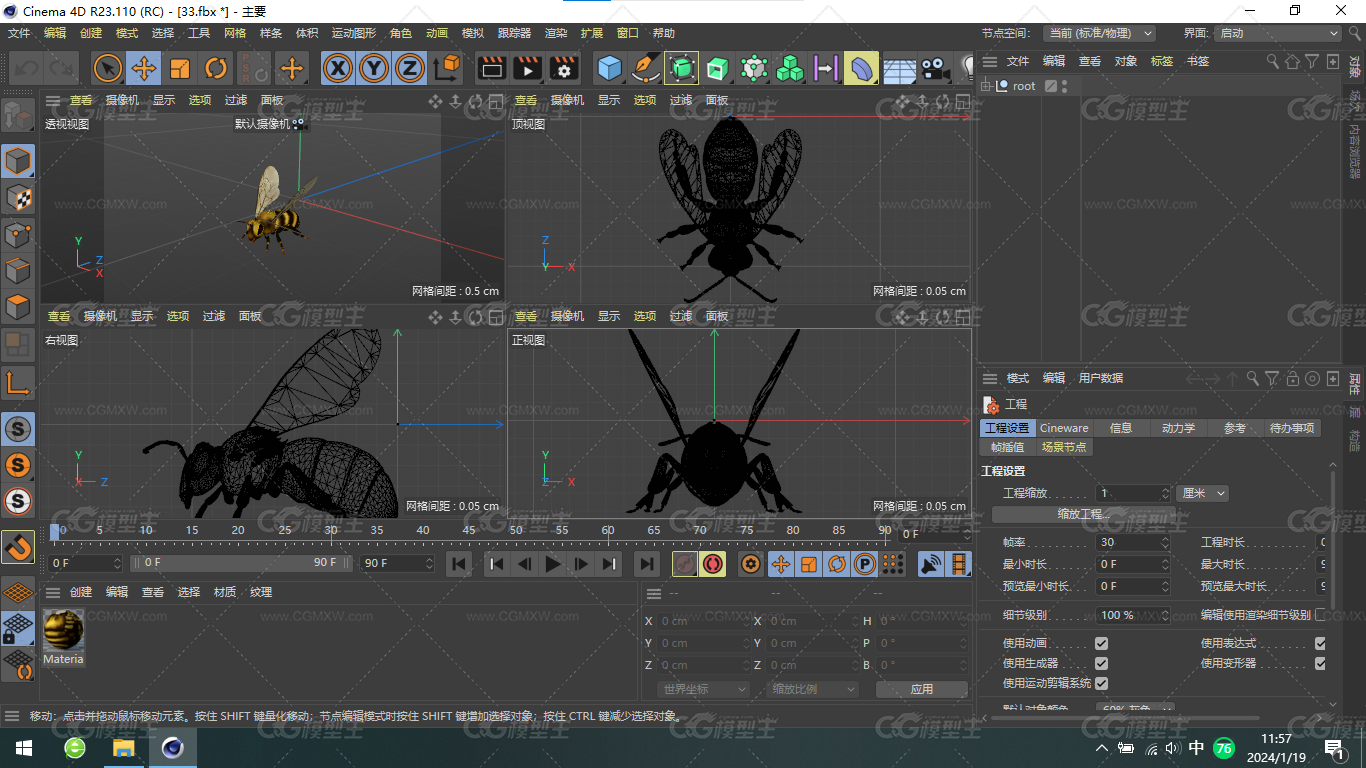The width and height of the screenshot is (1366, 768).
Task: Open the Subdivision Surface generator icon
Action: (x=682, y=69)
